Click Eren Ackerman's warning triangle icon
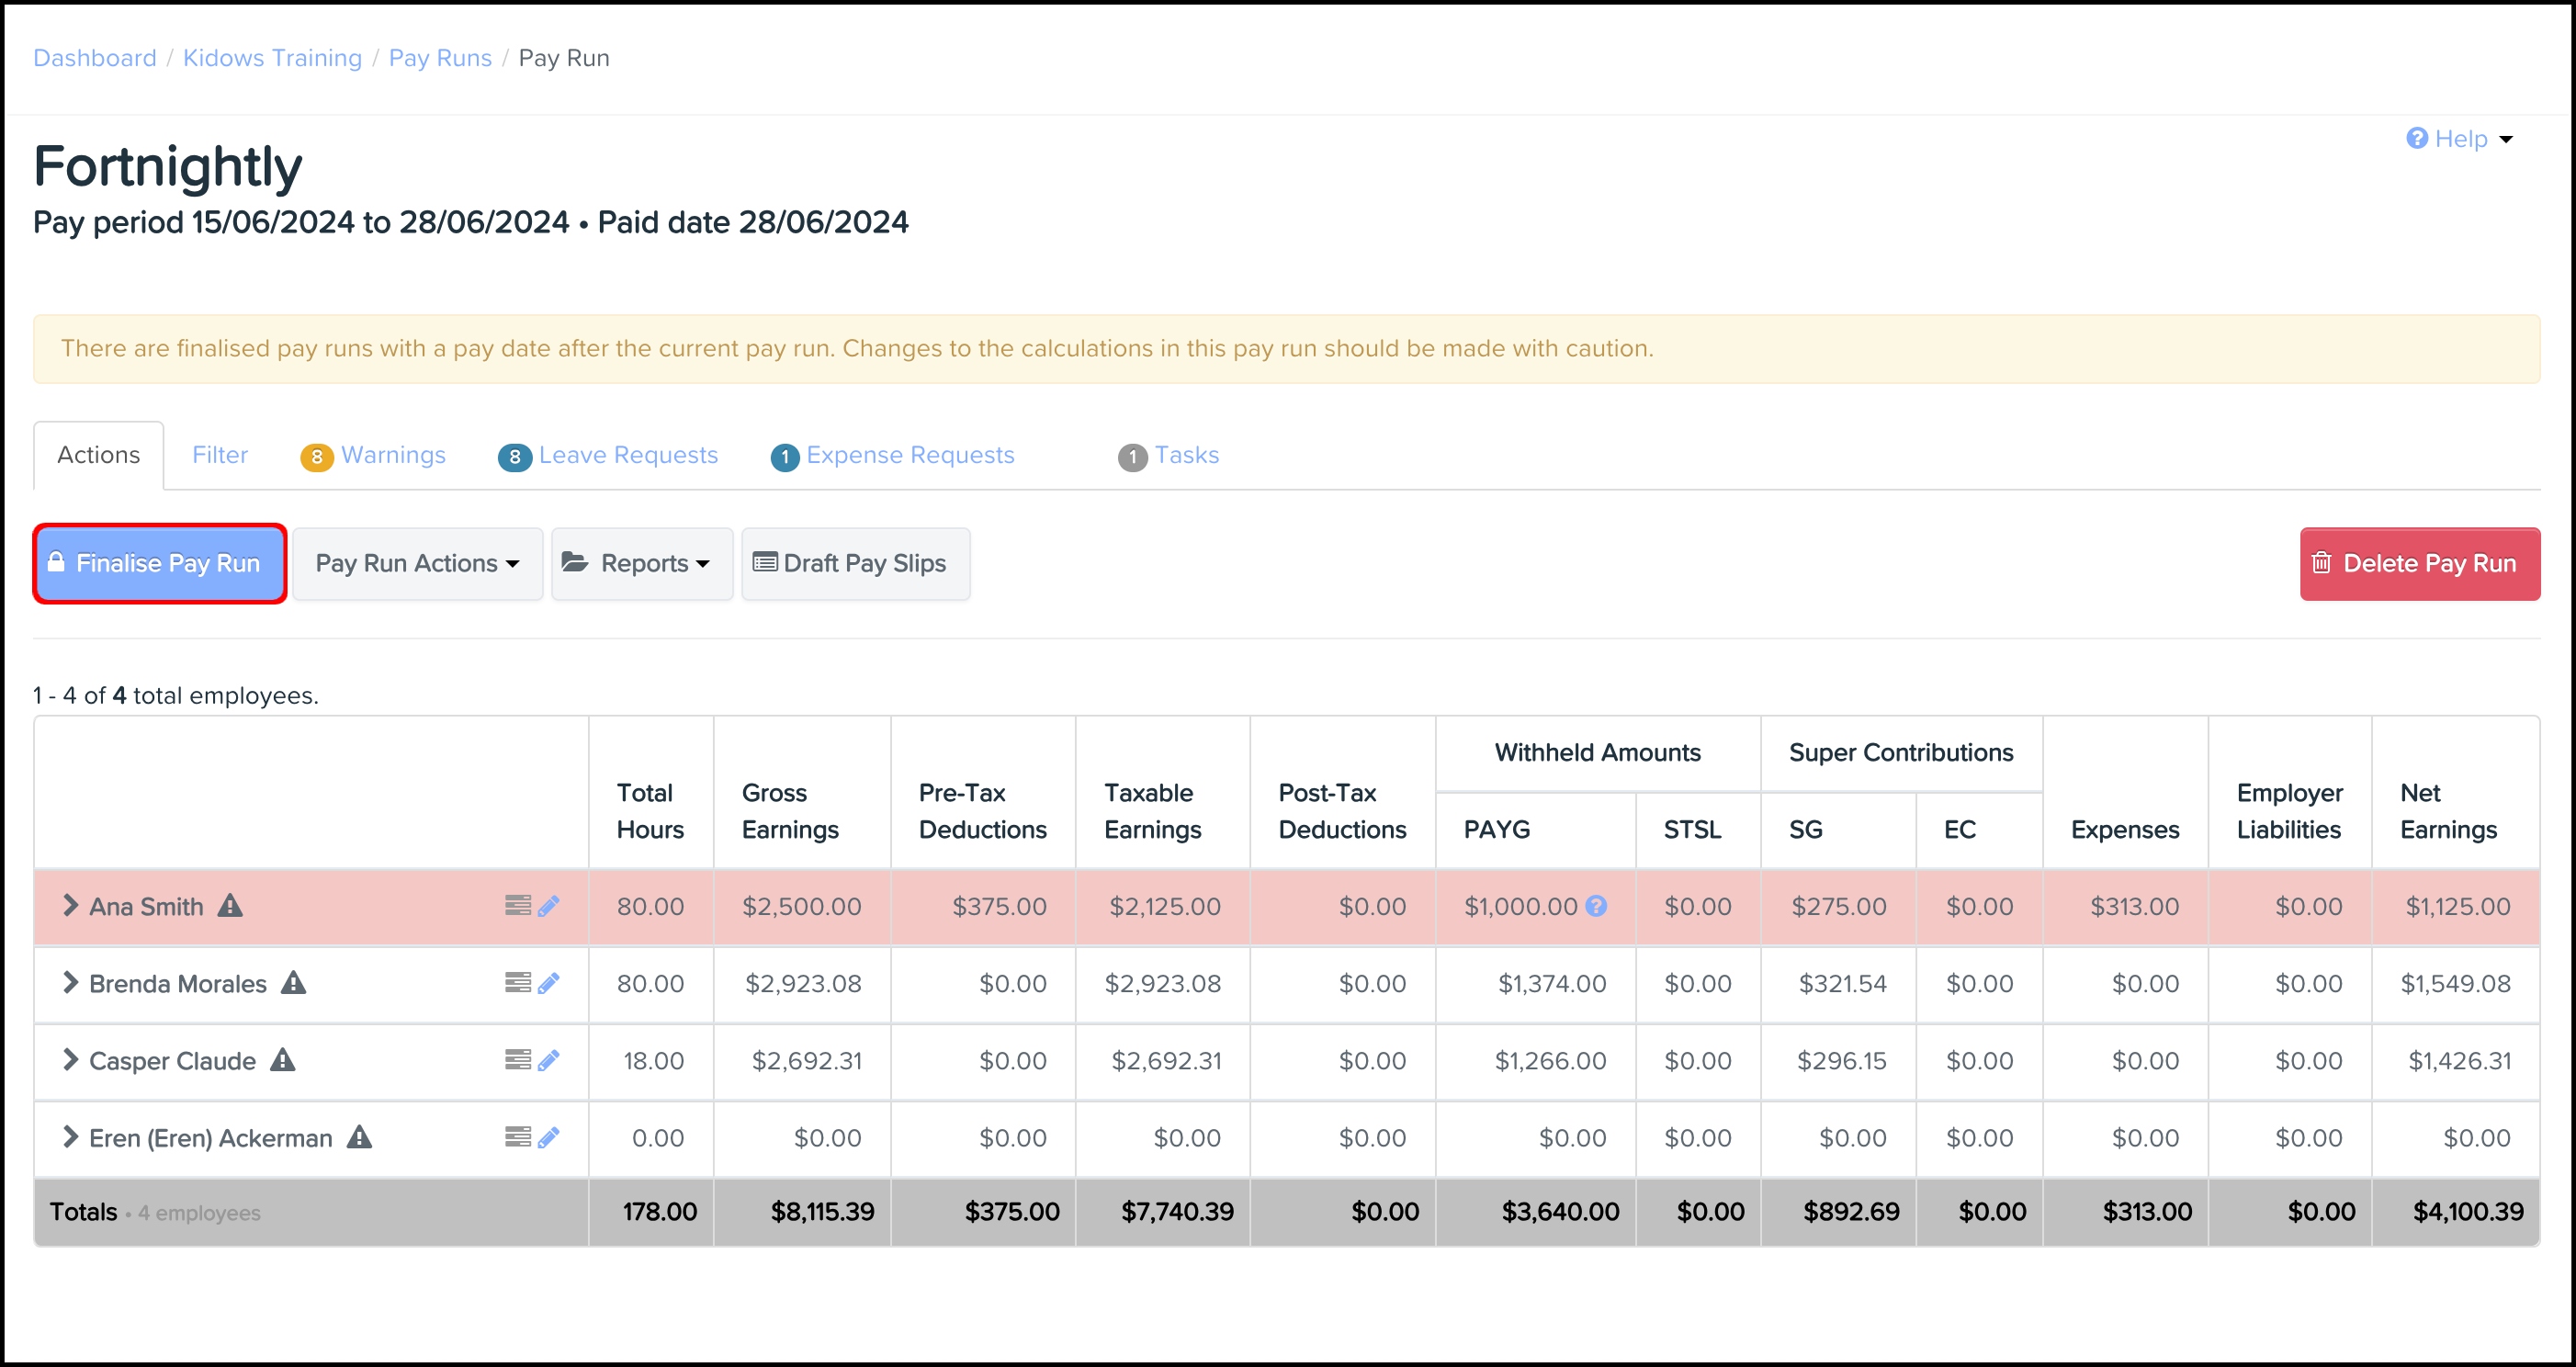This screenshot has width=2576, height=1367. [359, 1137]
